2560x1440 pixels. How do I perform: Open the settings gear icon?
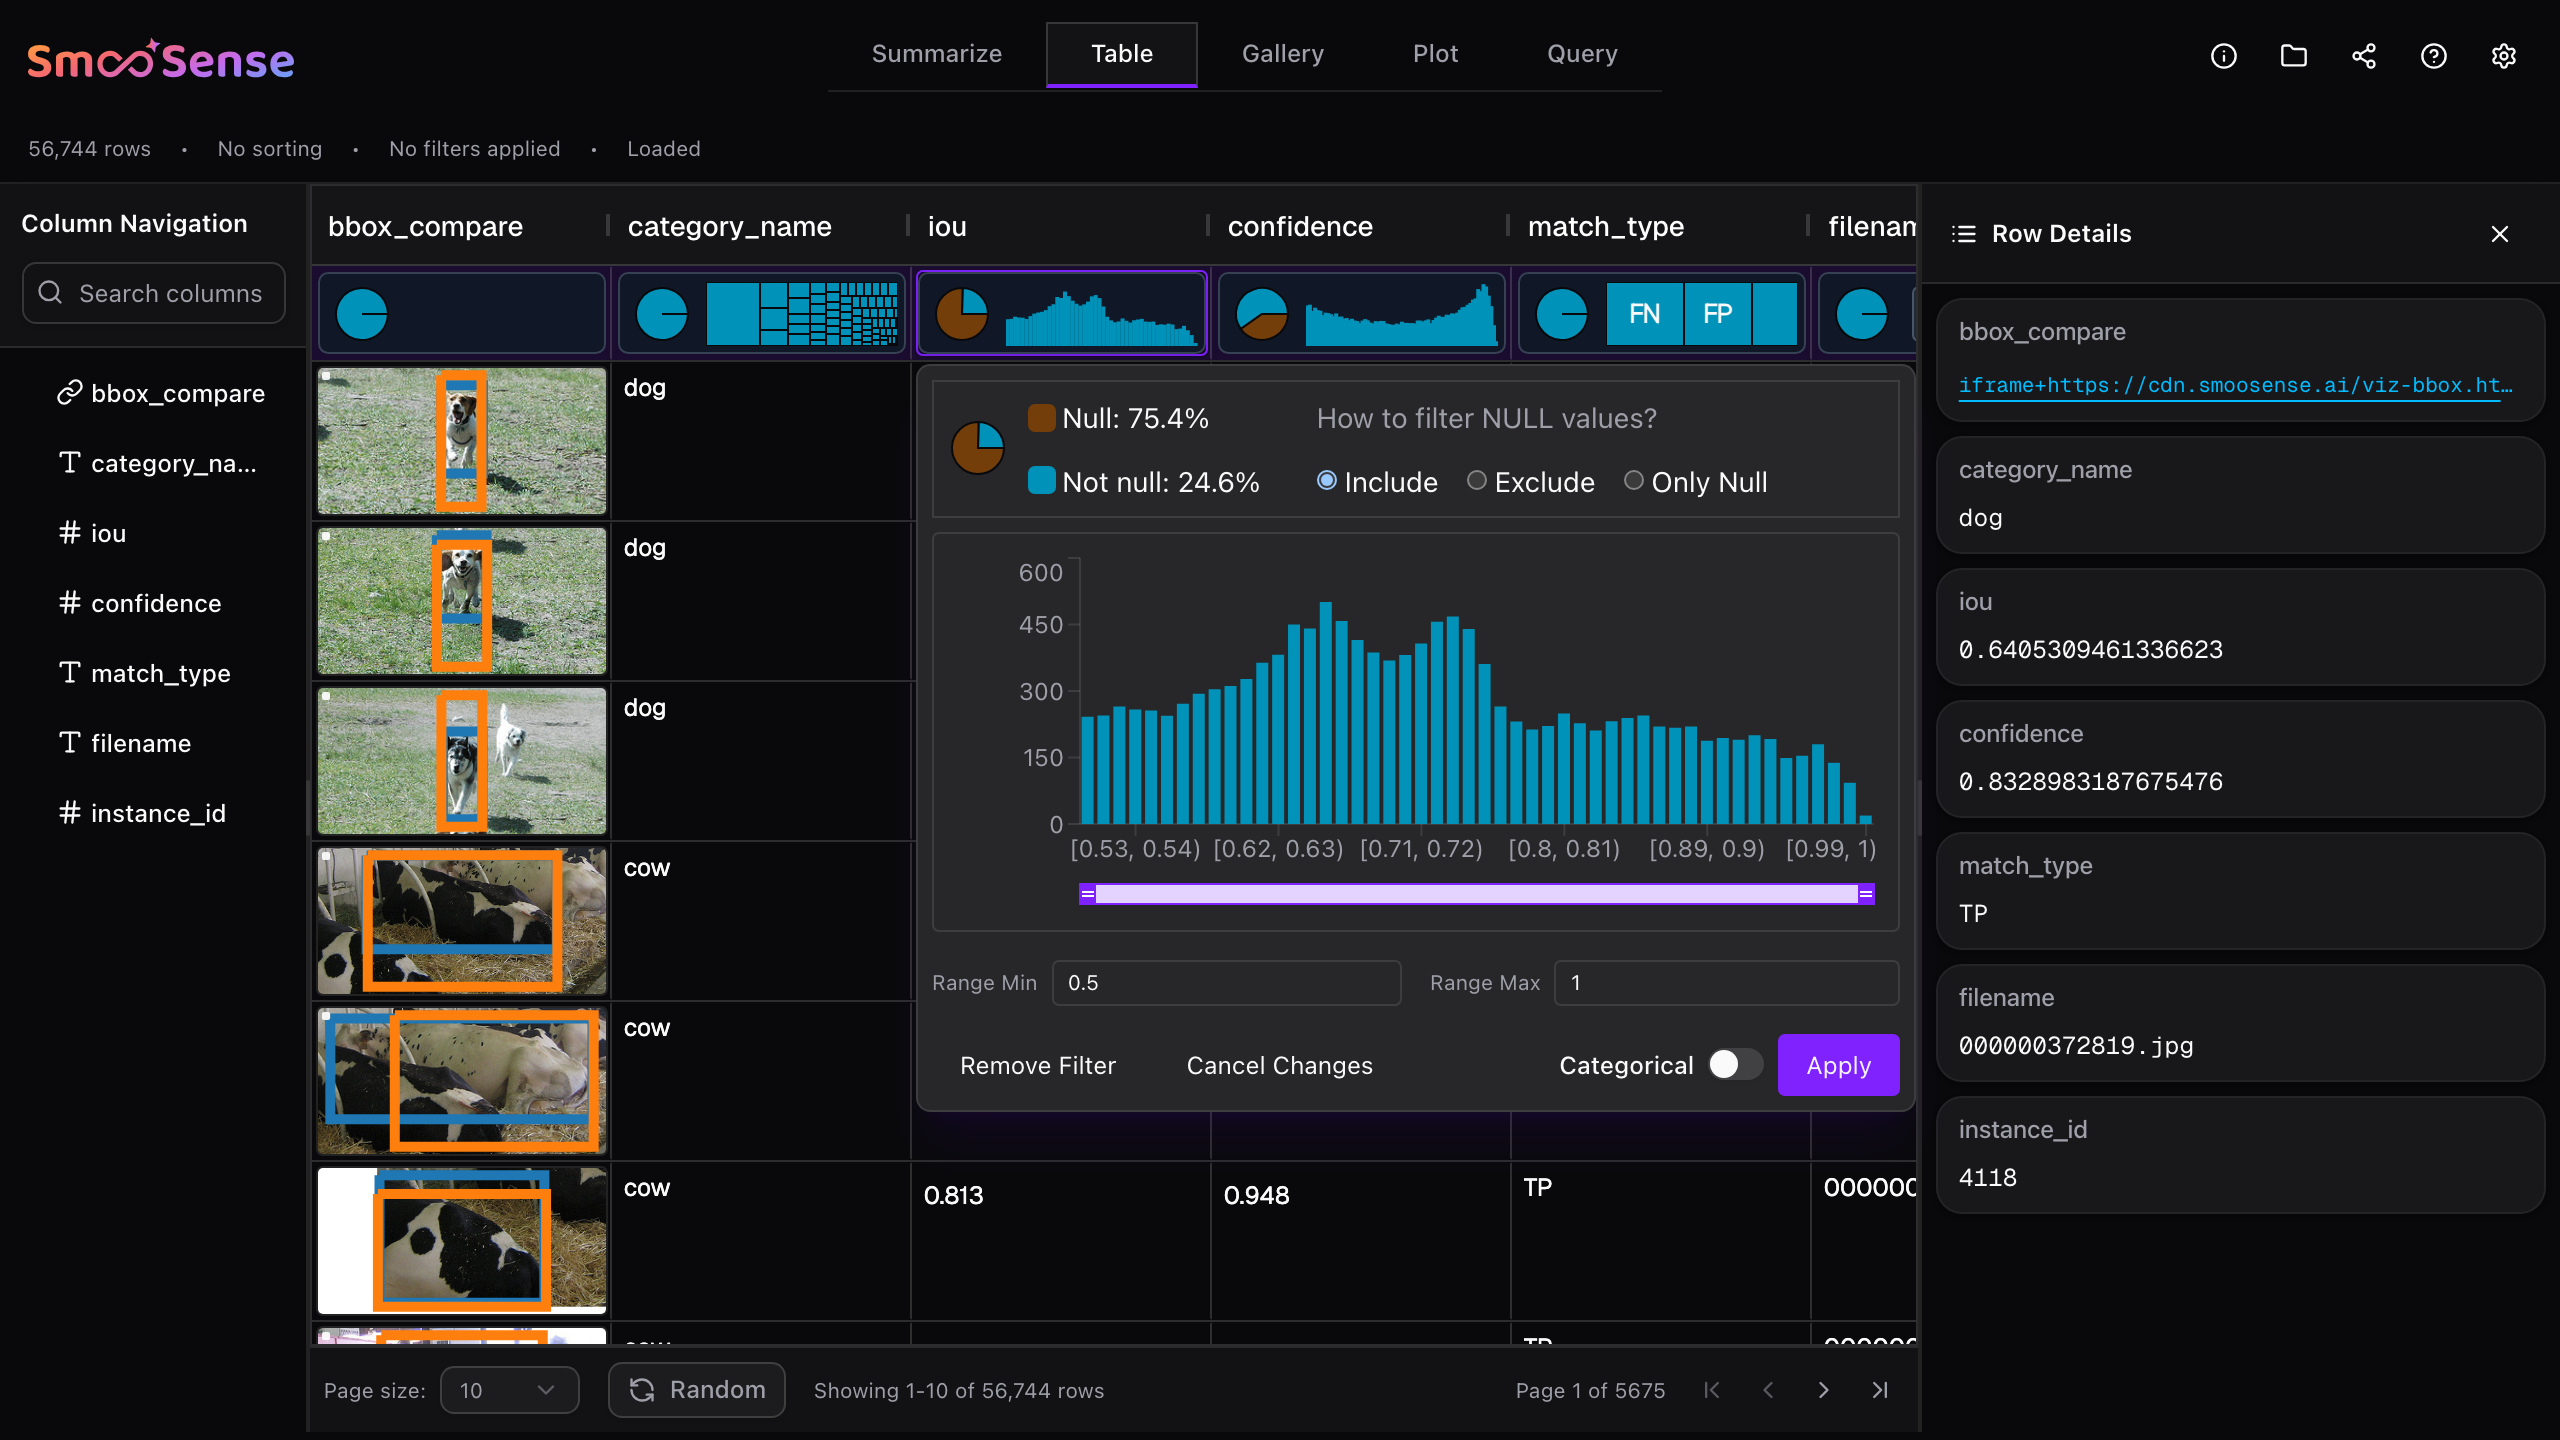coord(2503,56)
